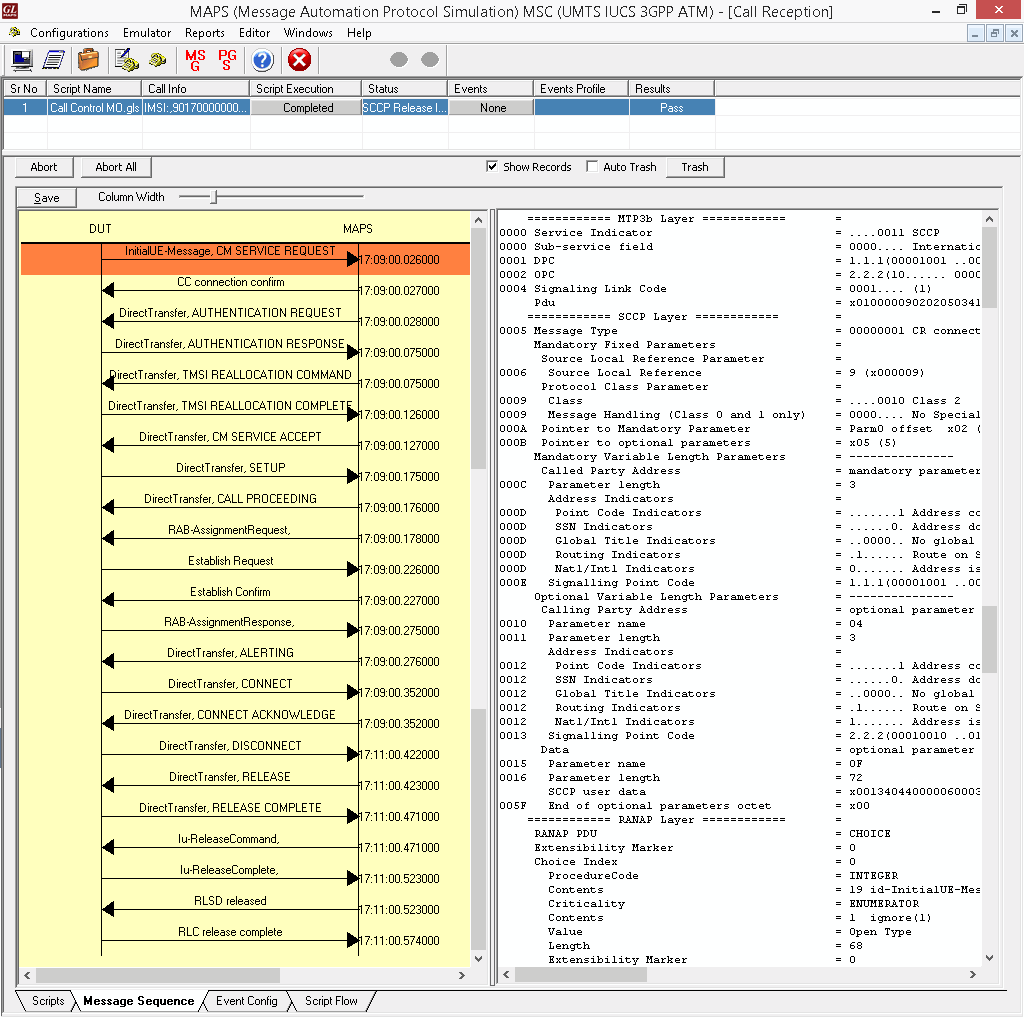The image size is (1028, 1018).
Task: Open the Help menu
Action: [x=359, y=33]
